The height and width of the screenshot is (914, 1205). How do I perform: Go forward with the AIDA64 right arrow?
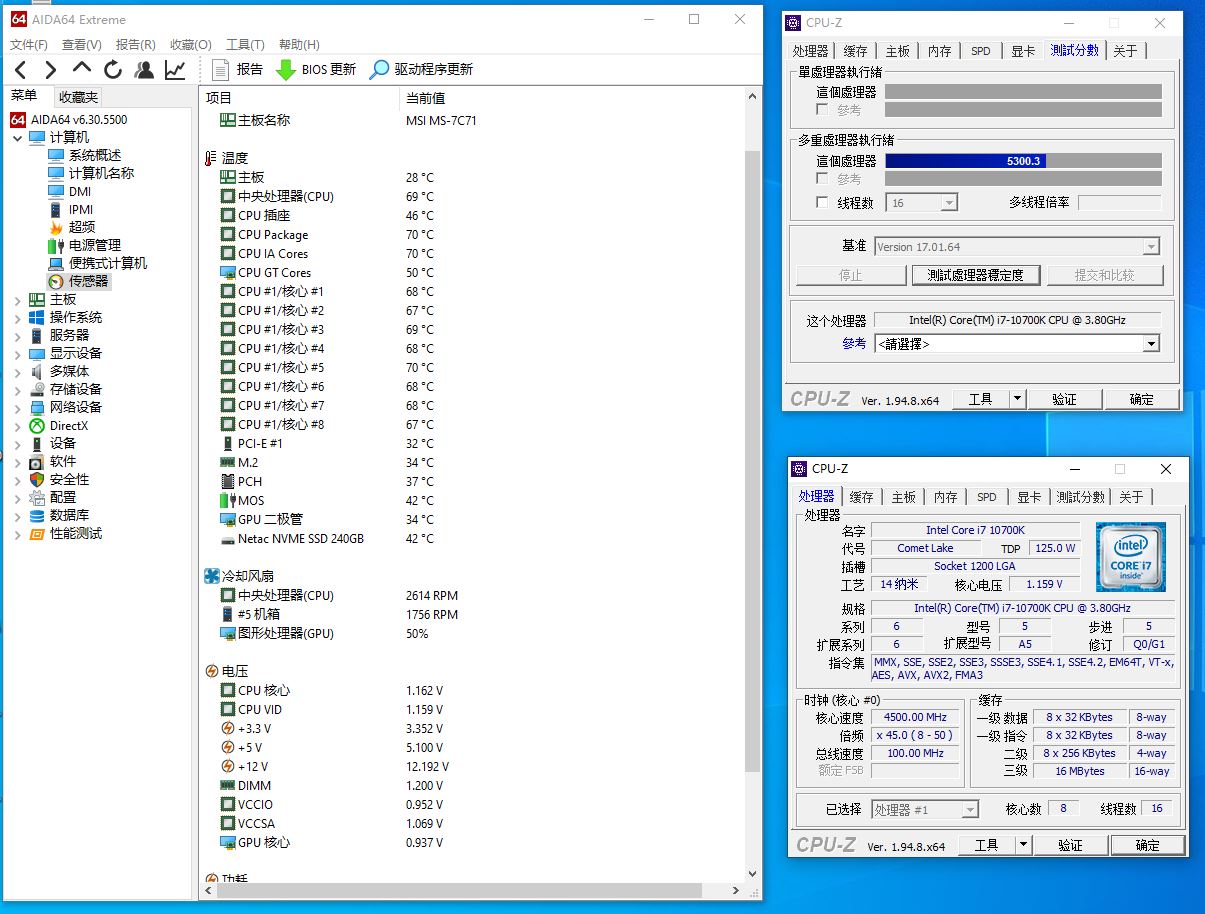point(51,69)
